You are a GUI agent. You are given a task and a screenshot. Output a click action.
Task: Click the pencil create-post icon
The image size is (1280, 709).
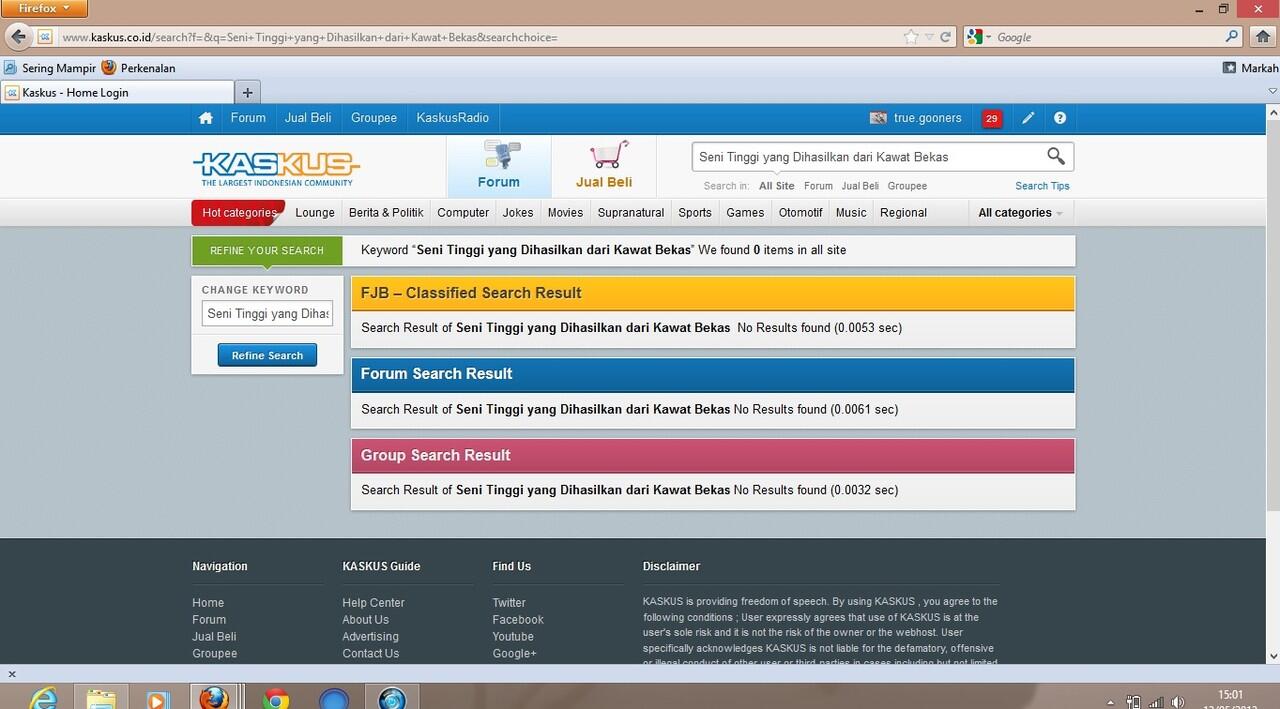[1028, 118]
